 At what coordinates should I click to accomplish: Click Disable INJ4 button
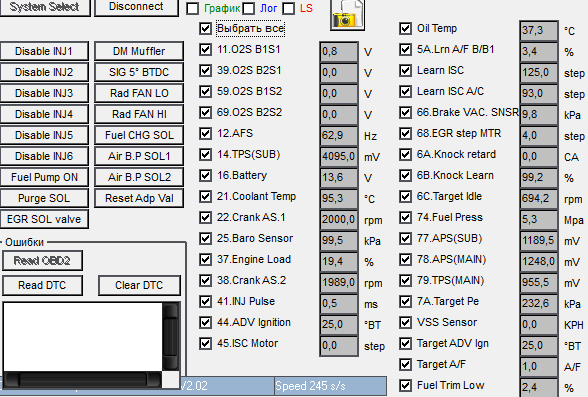pos(44,114)
